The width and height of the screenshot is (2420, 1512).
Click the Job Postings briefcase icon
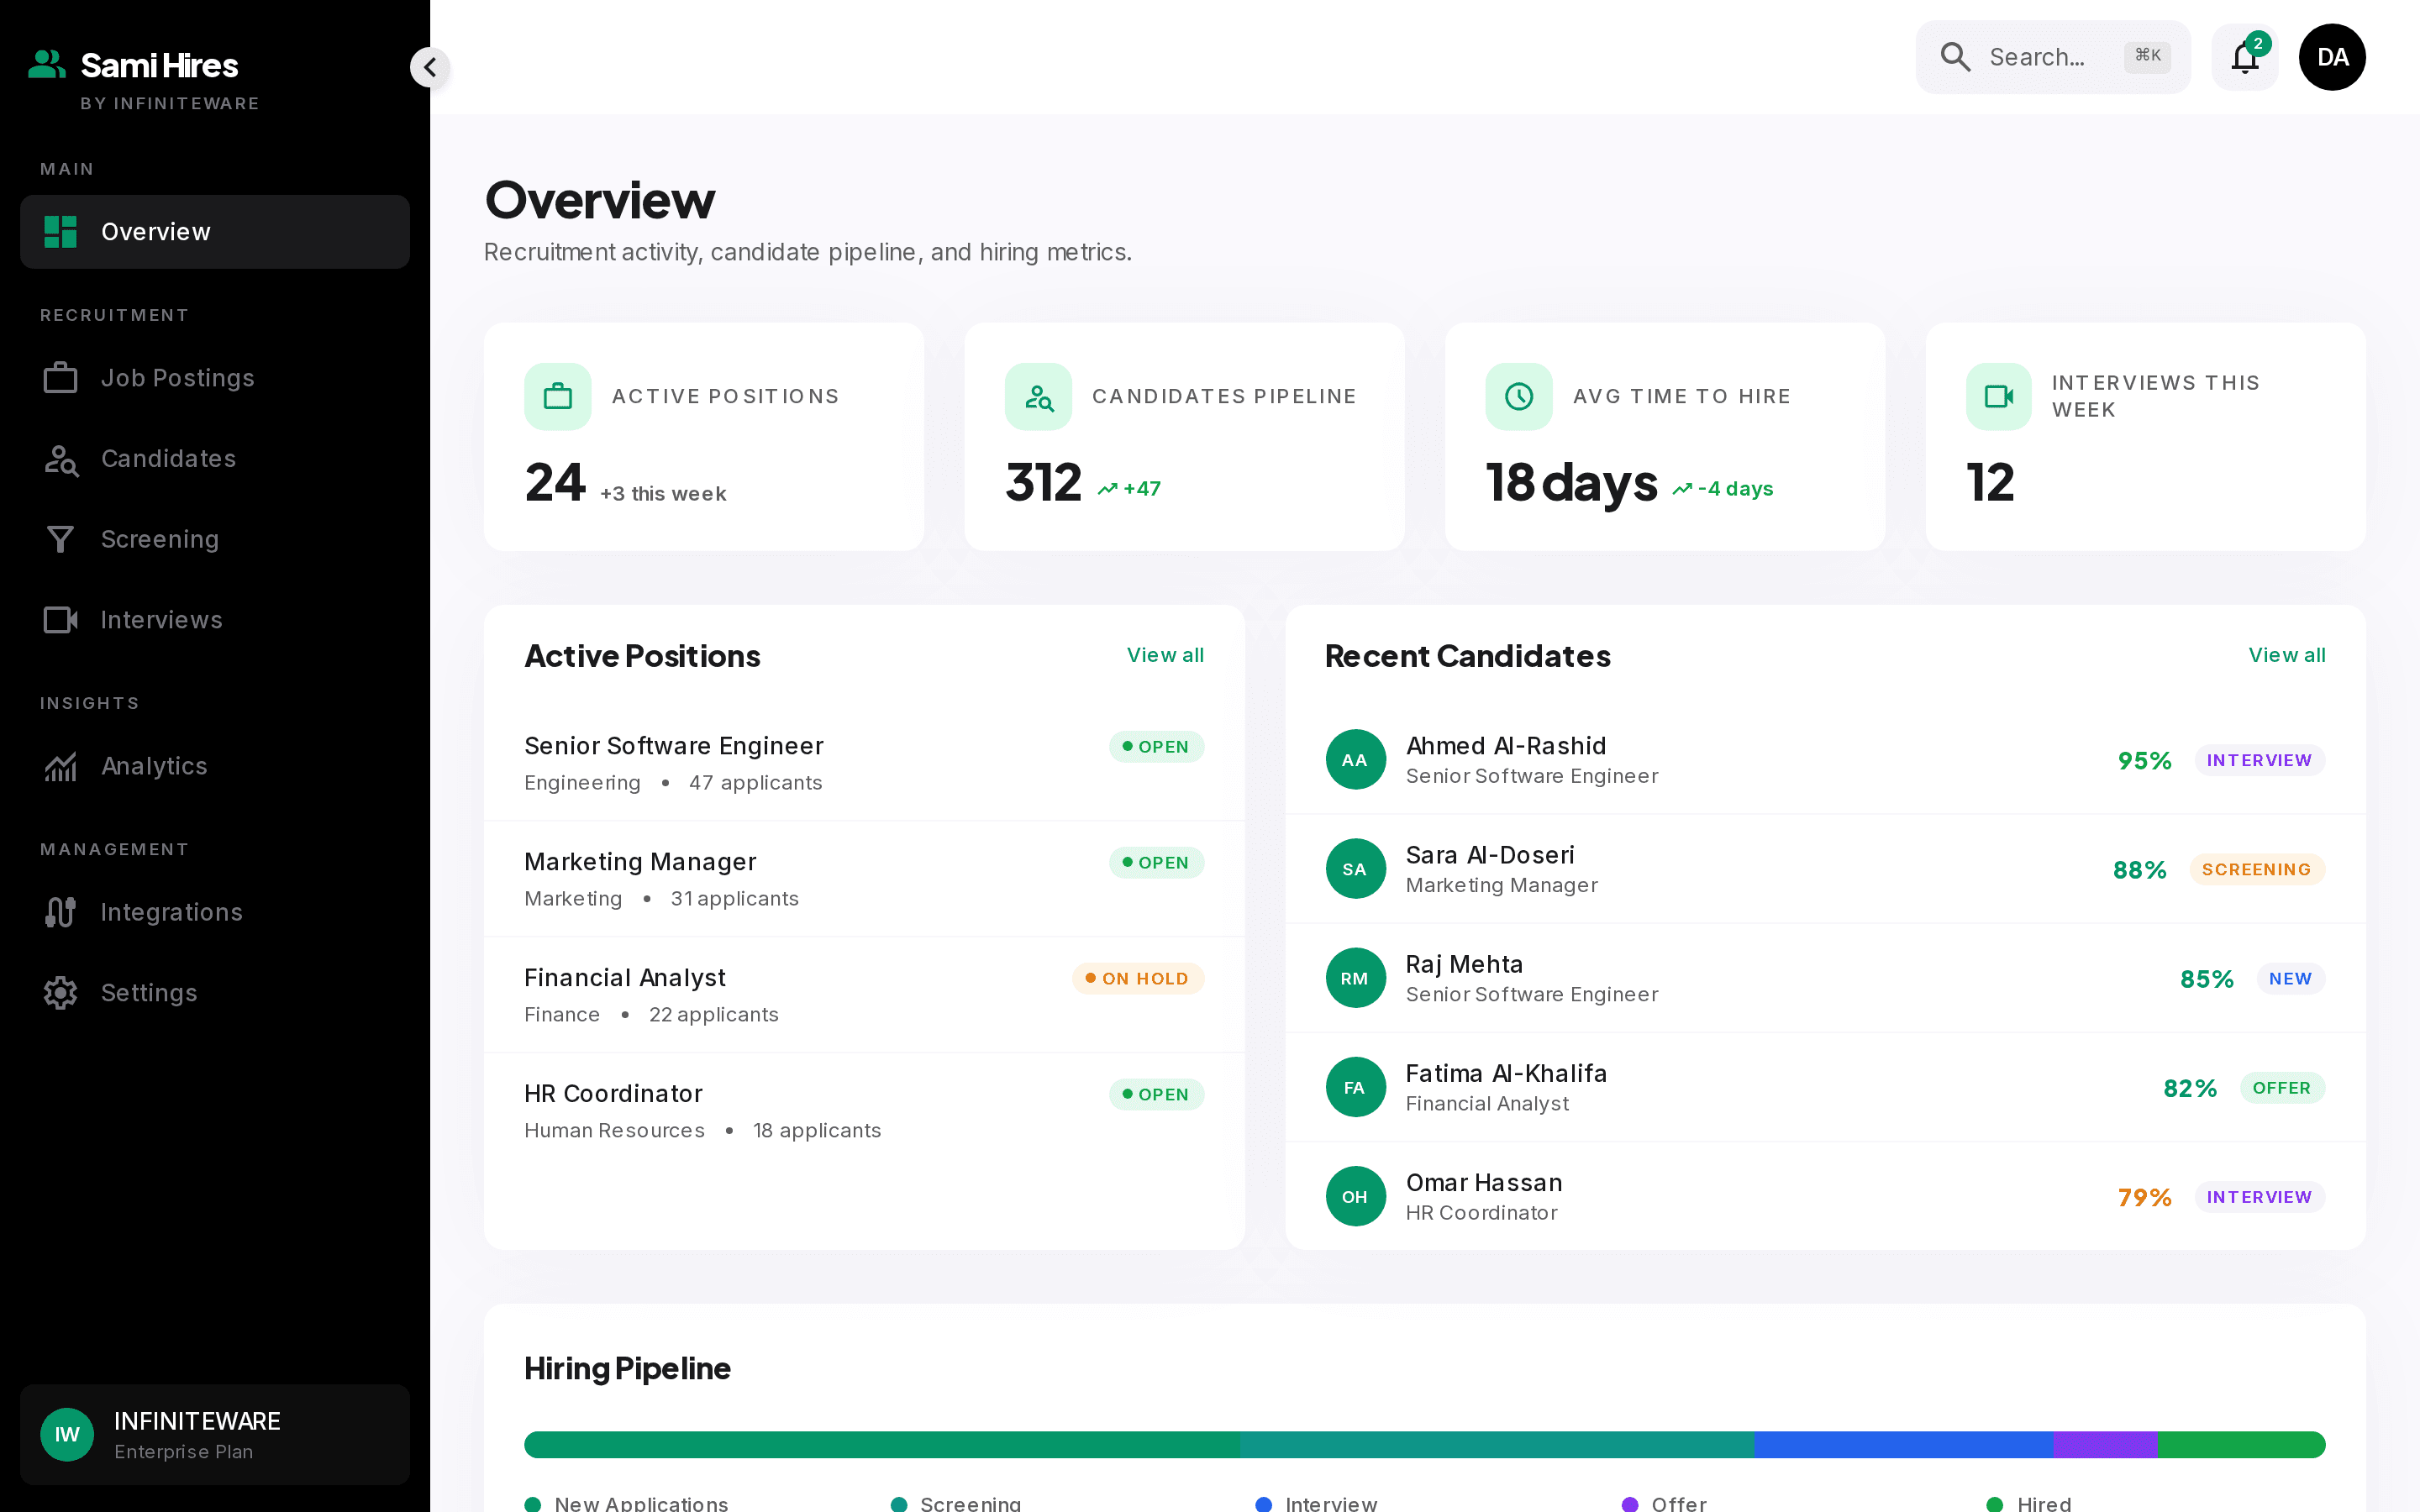click(x=61, y=378)
